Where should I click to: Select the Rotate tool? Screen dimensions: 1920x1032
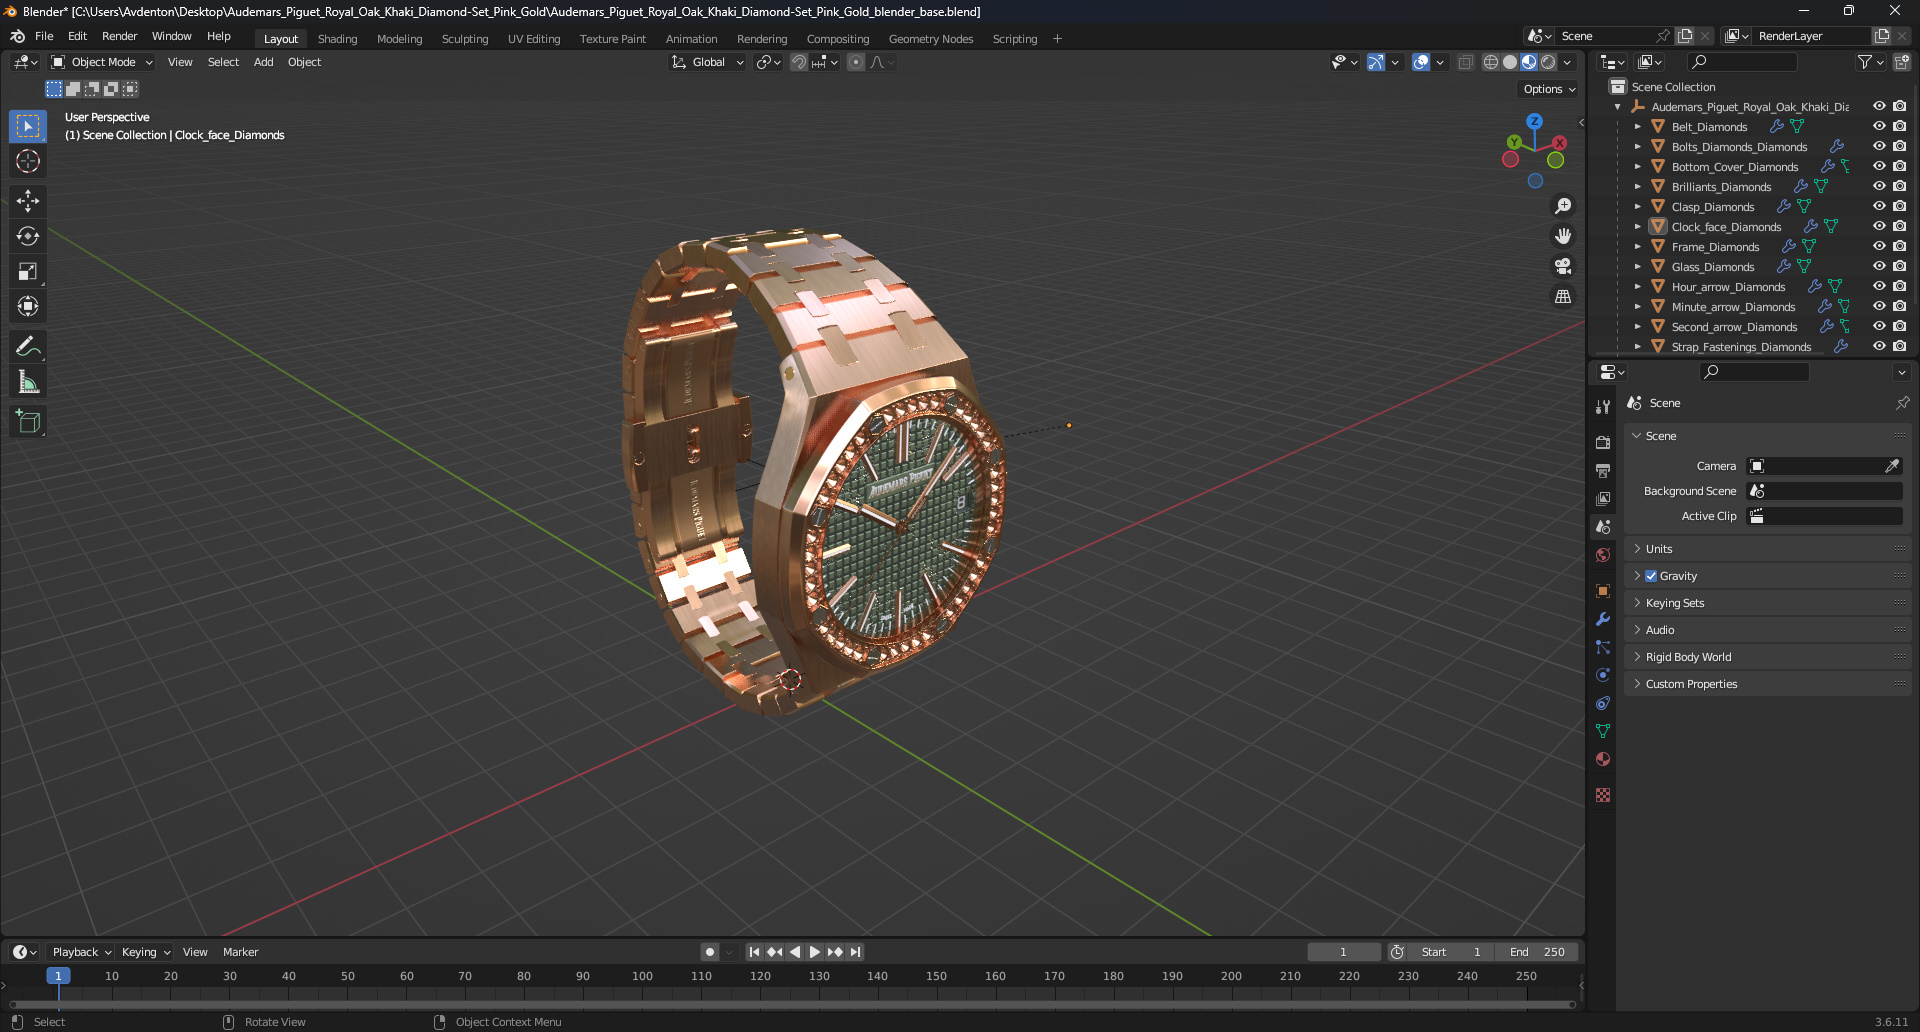(x=28, y=236)
